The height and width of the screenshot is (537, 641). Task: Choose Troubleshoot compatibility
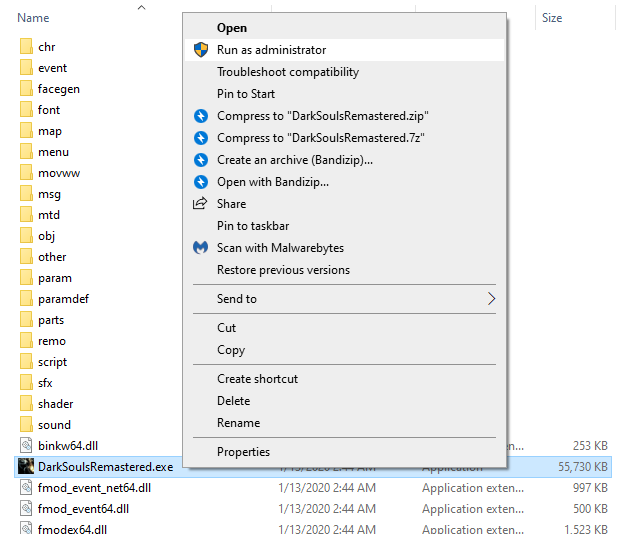click(x=288, y=72)
